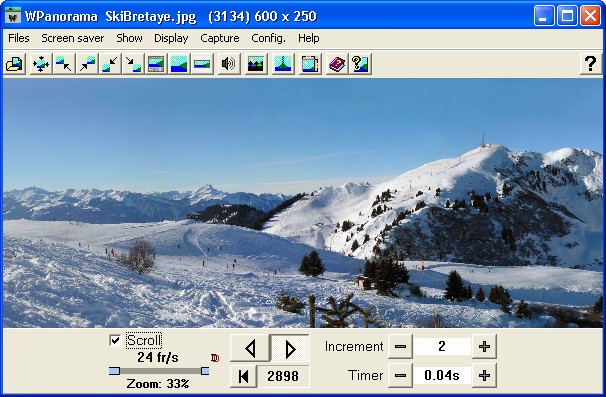Click the 24 fr/s frame rate label
Viewport: 606px width, 397px height.
tap(158, 357)
